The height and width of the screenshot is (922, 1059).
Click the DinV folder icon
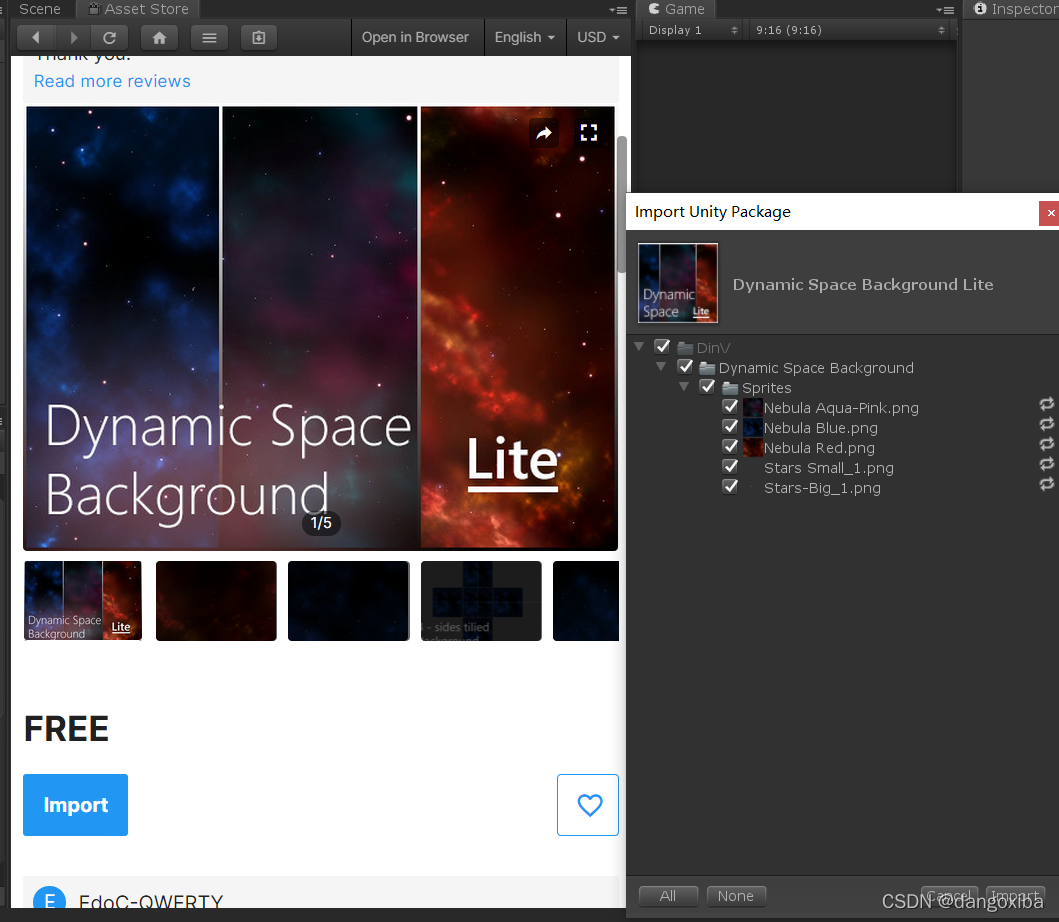coord(685,348)
